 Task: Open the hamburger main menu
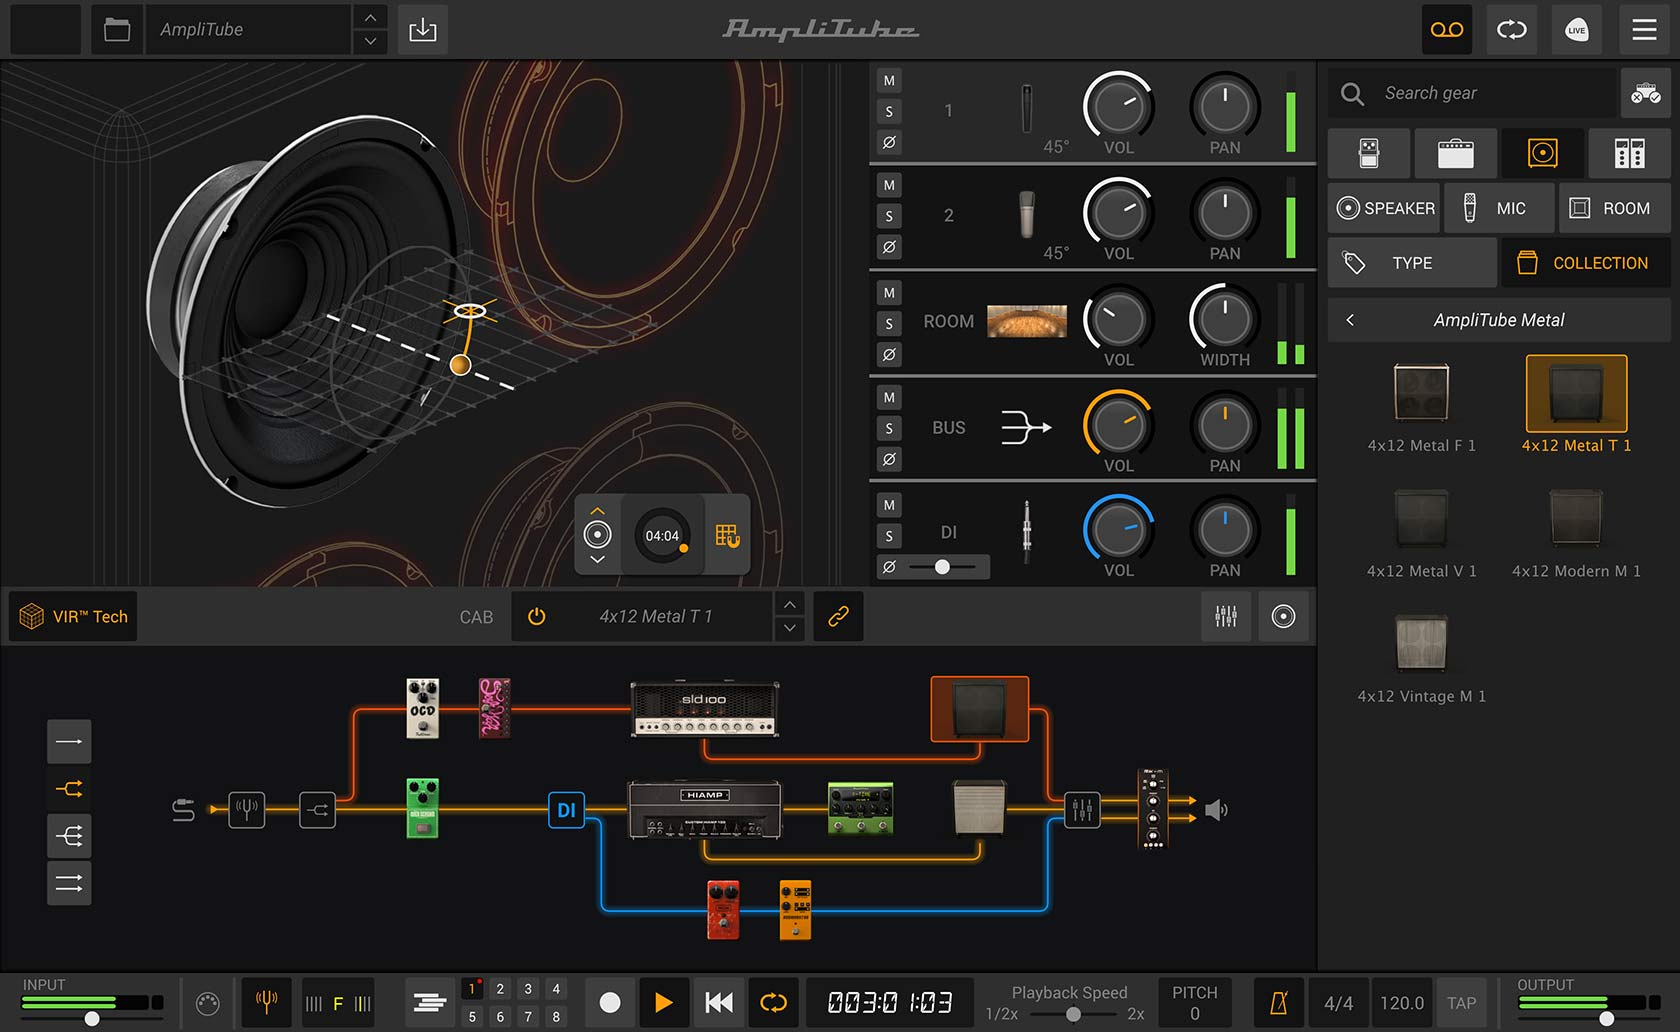1644,30
